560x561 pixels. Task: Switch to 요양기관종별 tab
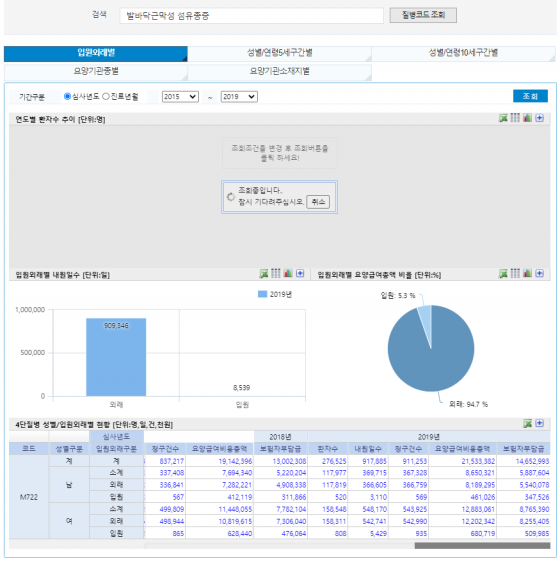[96, 71]
